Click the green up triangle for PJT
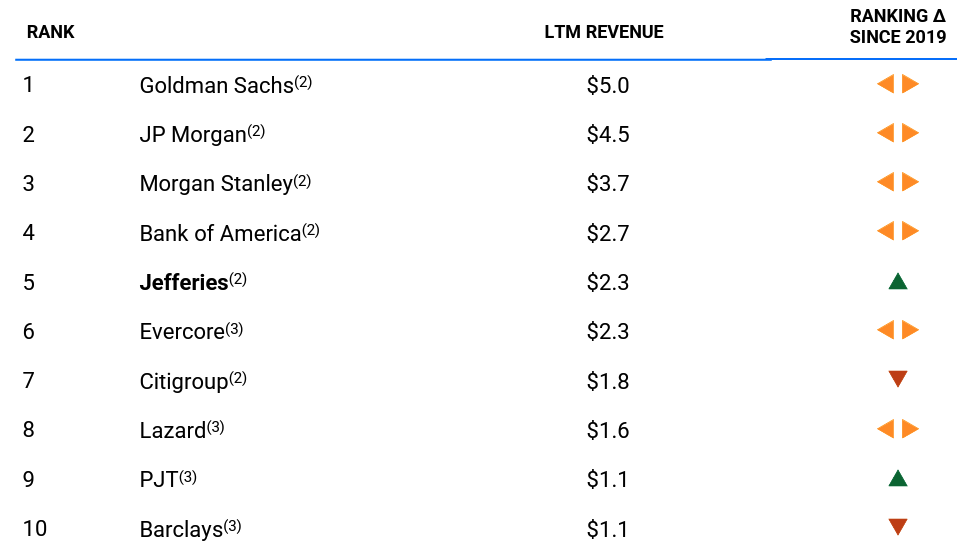Image resolution: width=957 pixels, height=547 pixels. (897, 478)
